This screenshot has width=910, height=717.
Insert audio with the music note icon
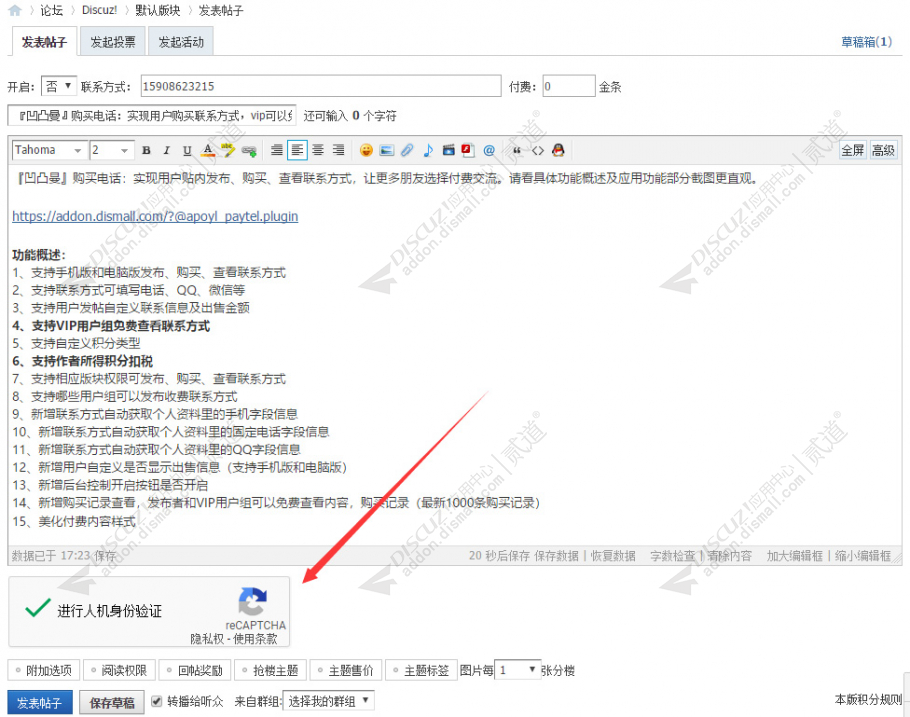[428, 150]
